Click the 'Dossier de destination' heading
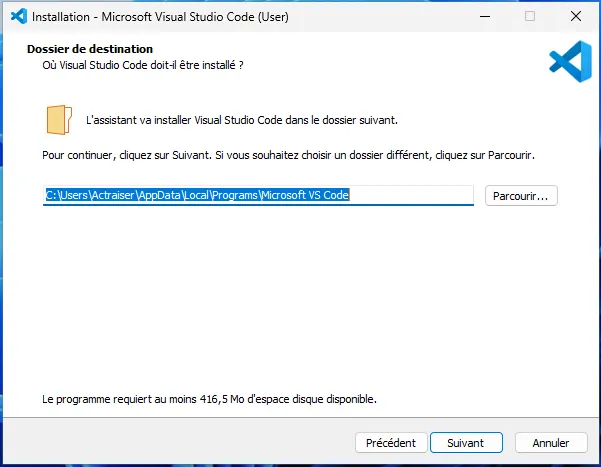The width and height of the screenshot is (601, 467). (90, 49)
